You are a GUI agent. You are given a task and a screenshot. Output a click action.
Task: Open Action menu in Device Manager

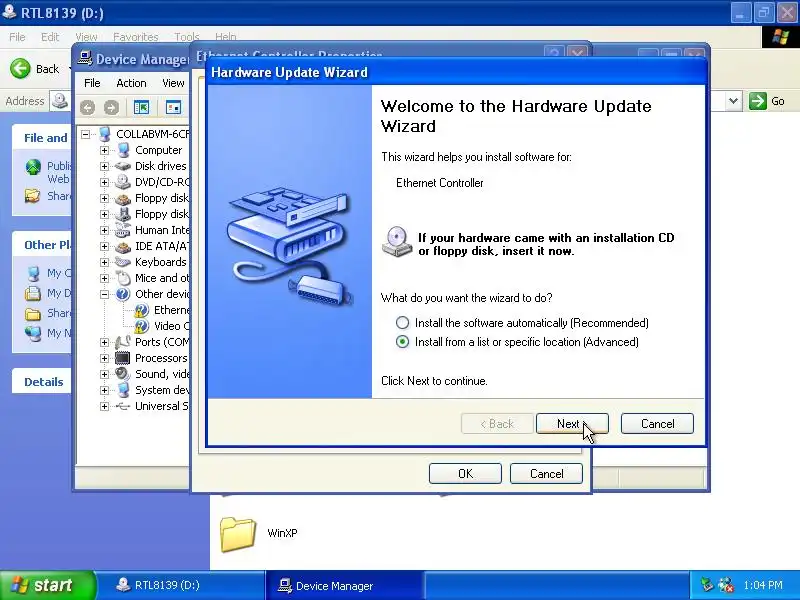pos(131,83)
